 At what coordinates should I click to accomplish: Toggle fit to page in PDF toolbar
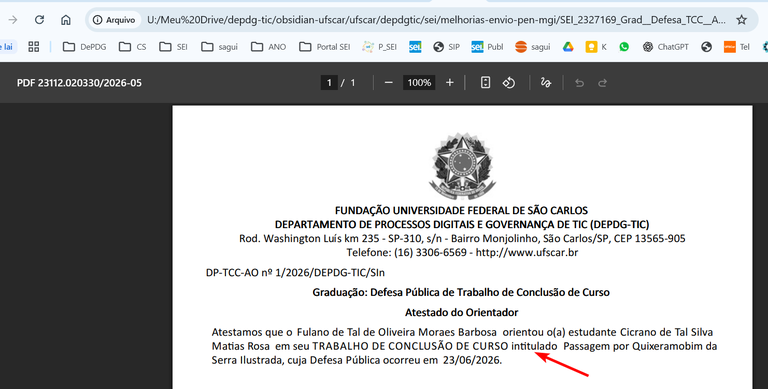[485, 83]
